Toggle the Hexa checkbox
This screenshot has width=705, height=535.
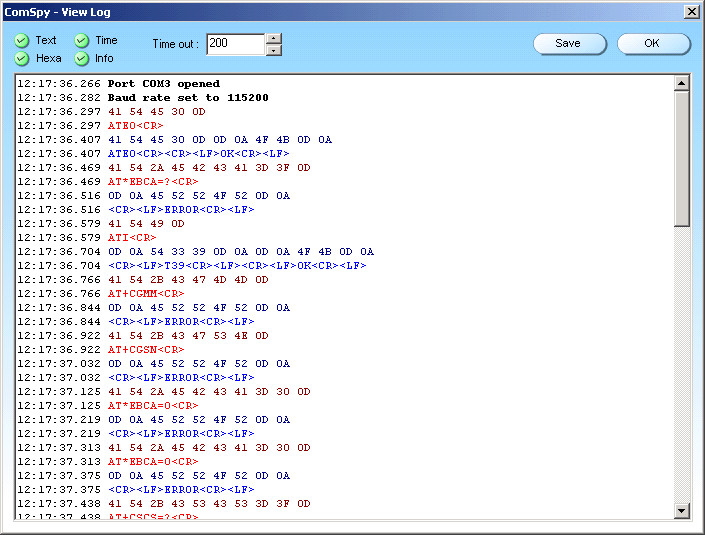coord(22,58)
